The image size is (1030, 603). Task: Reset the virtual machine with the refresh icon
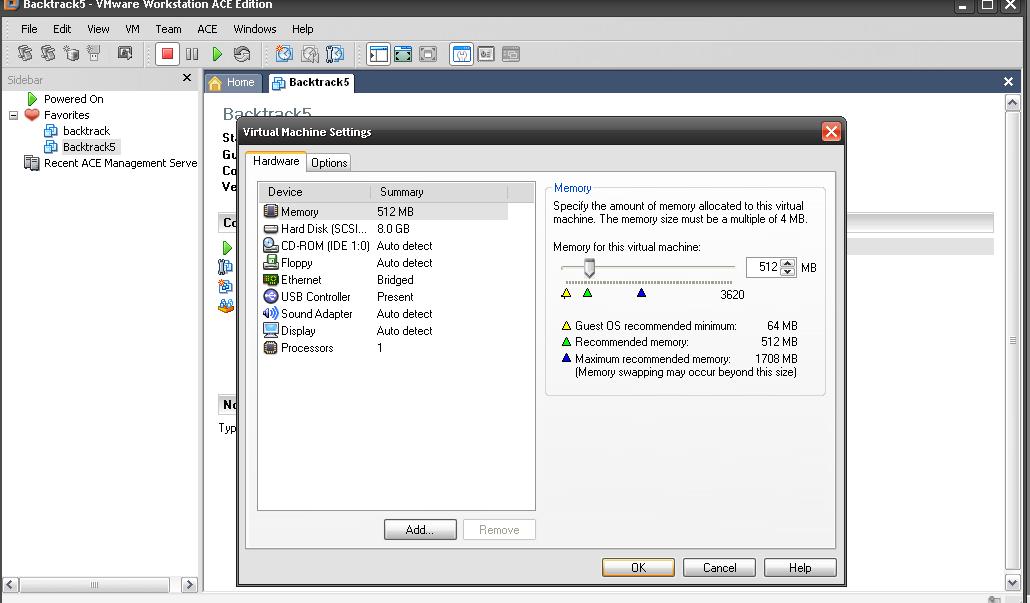pyautogui.click(x=242, y=54)
